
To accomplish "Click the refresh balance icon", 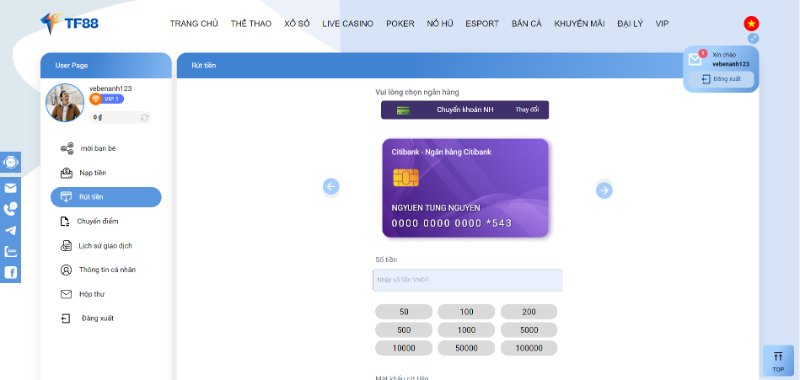I will 144,117.
